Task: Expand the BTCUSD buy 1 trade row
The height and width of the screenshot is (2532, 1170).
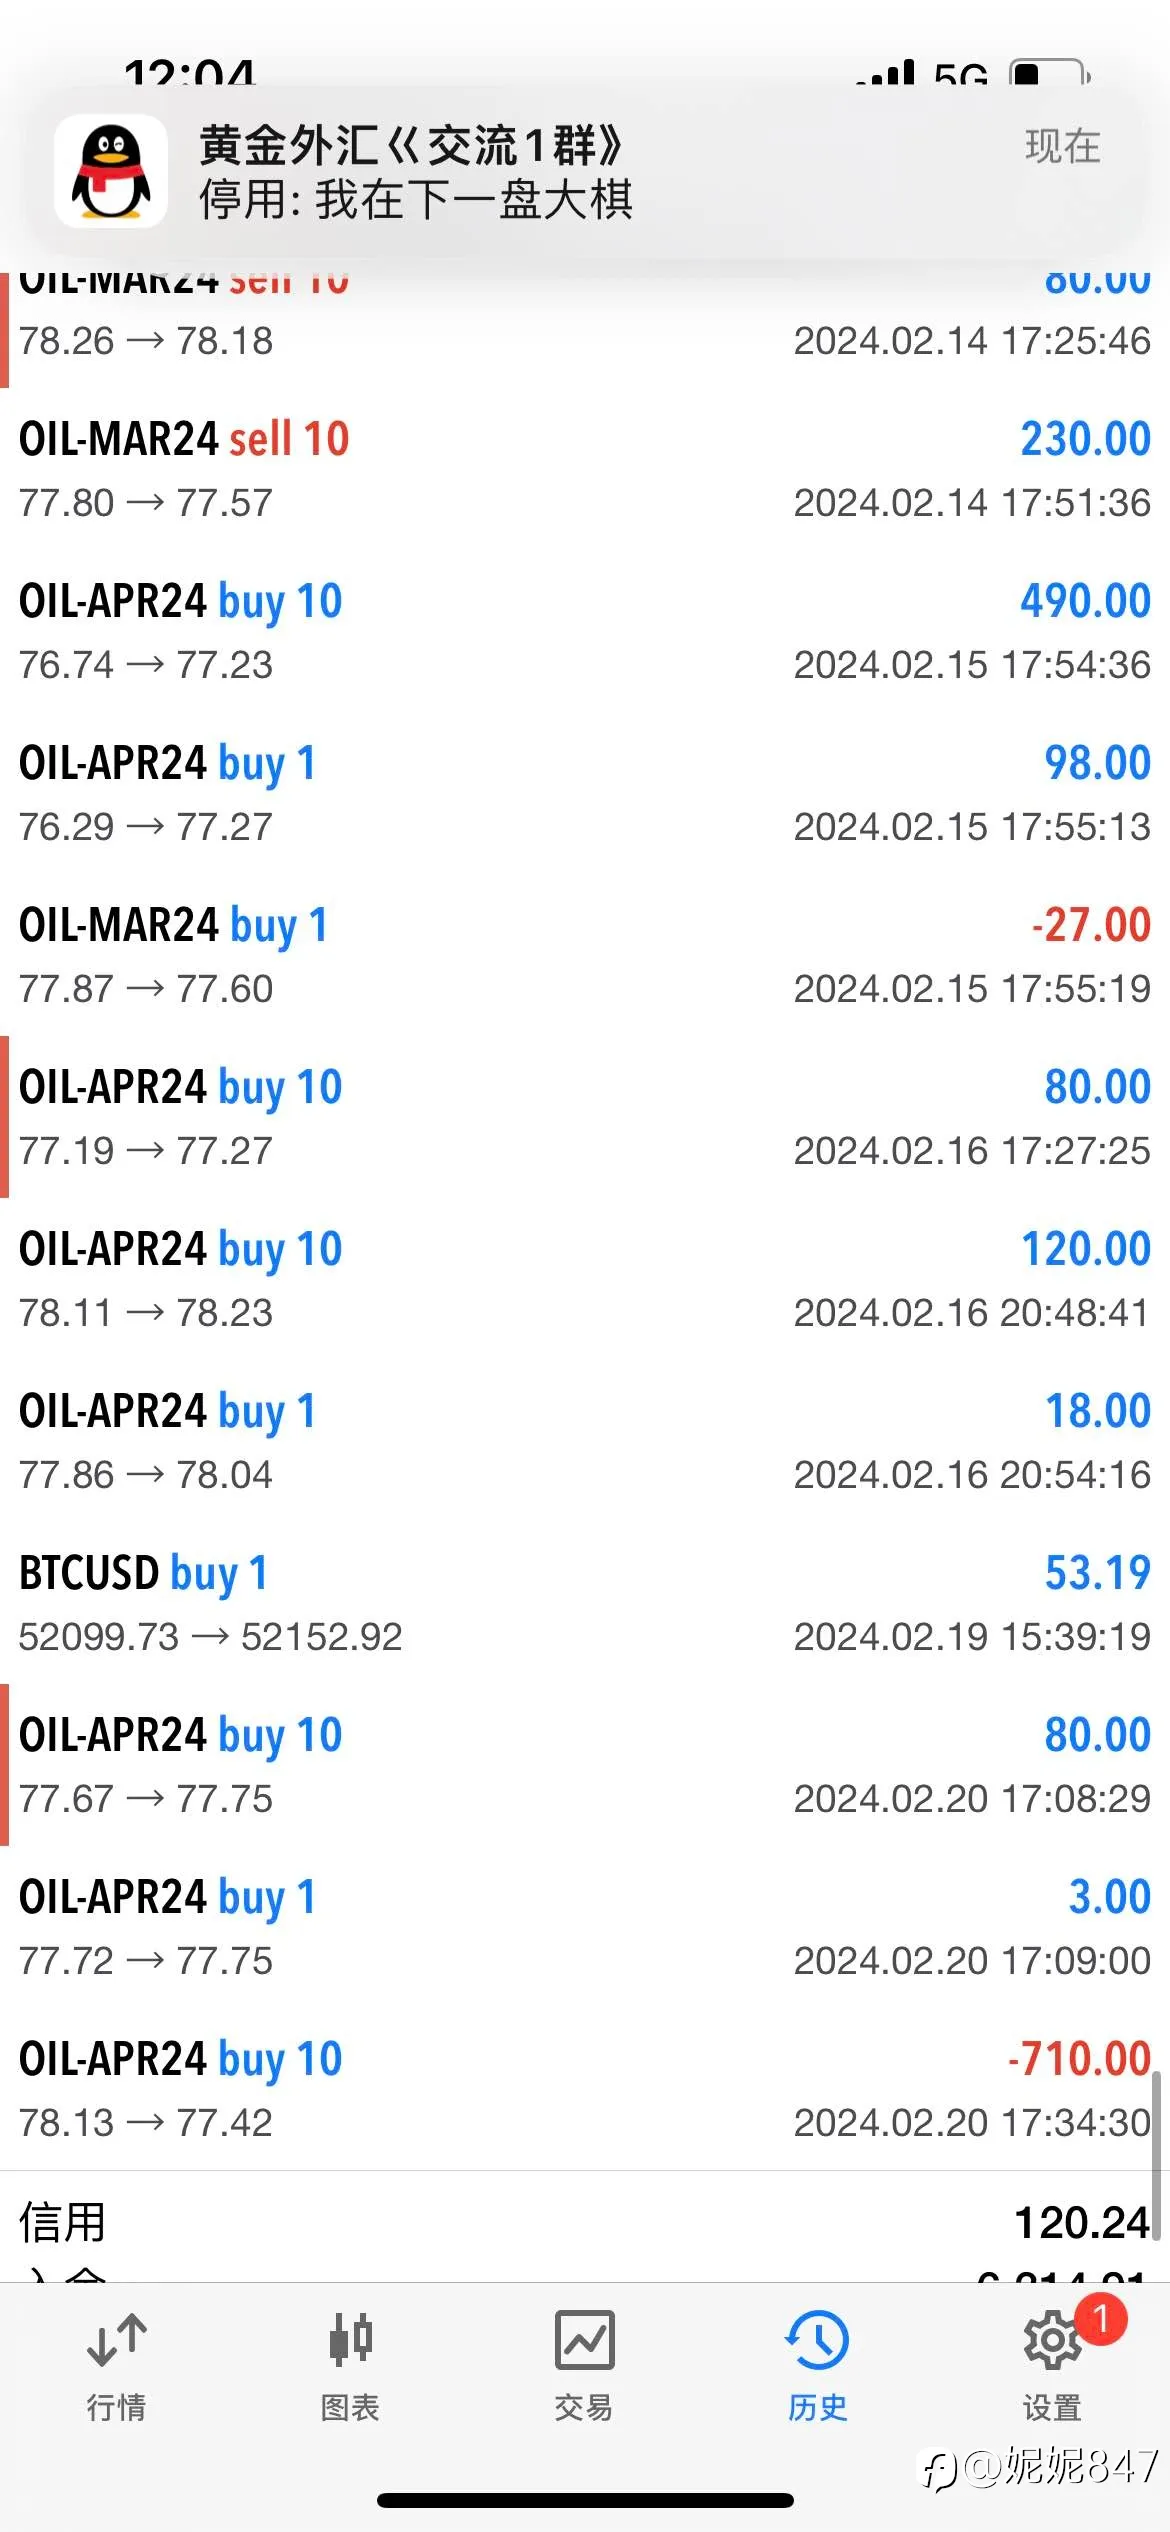Action: [x=585, y=1603]
